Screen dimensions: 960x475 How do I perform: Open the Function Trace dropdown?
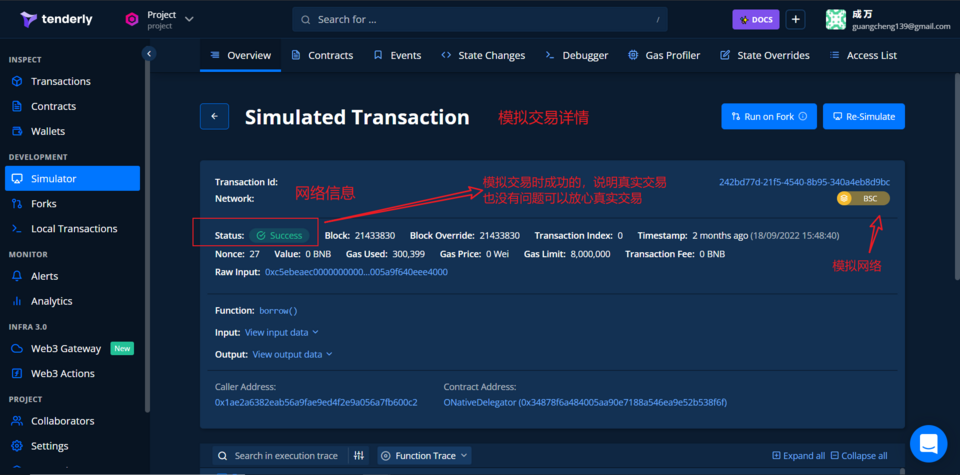coord(425,455)
